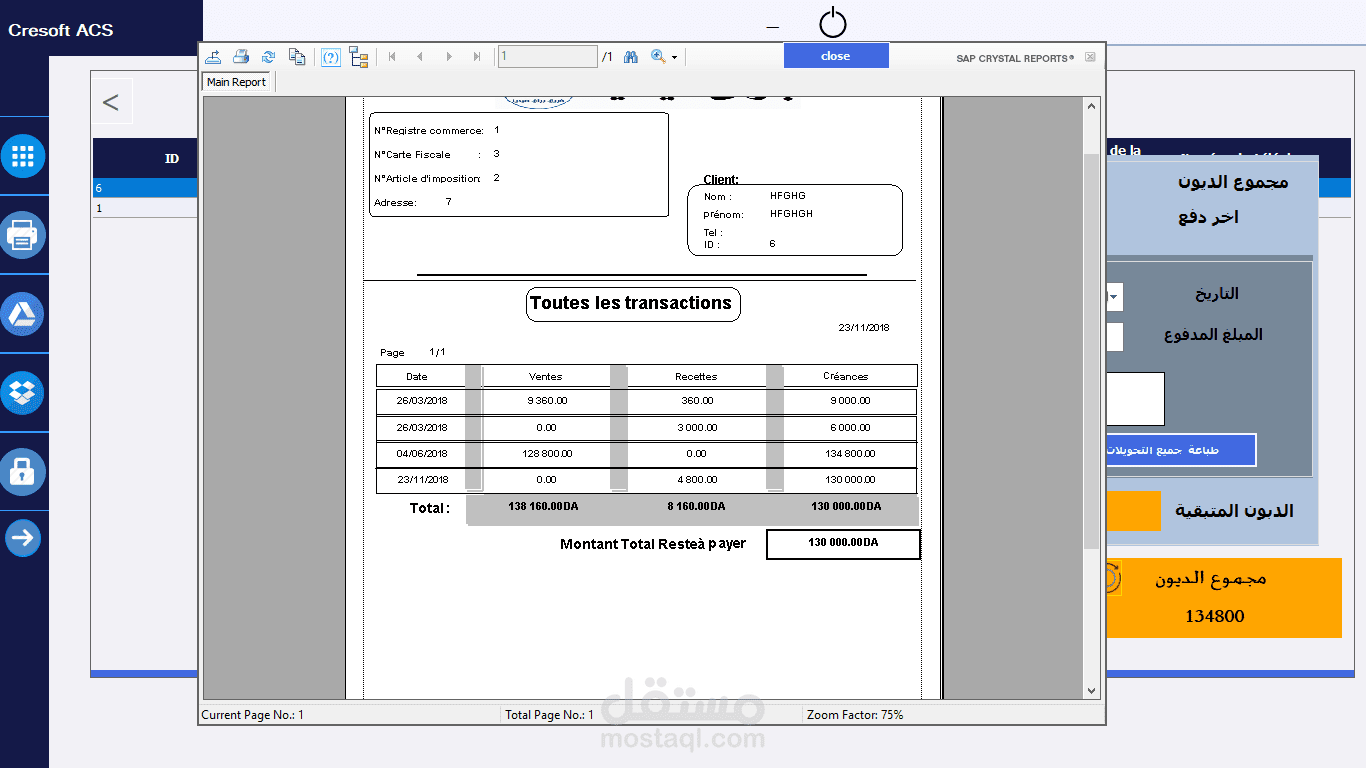Viewport: 1366px width, 768px height.
Task: Click the مجموع الديون orange panel label
Action: coord(1211,579)
